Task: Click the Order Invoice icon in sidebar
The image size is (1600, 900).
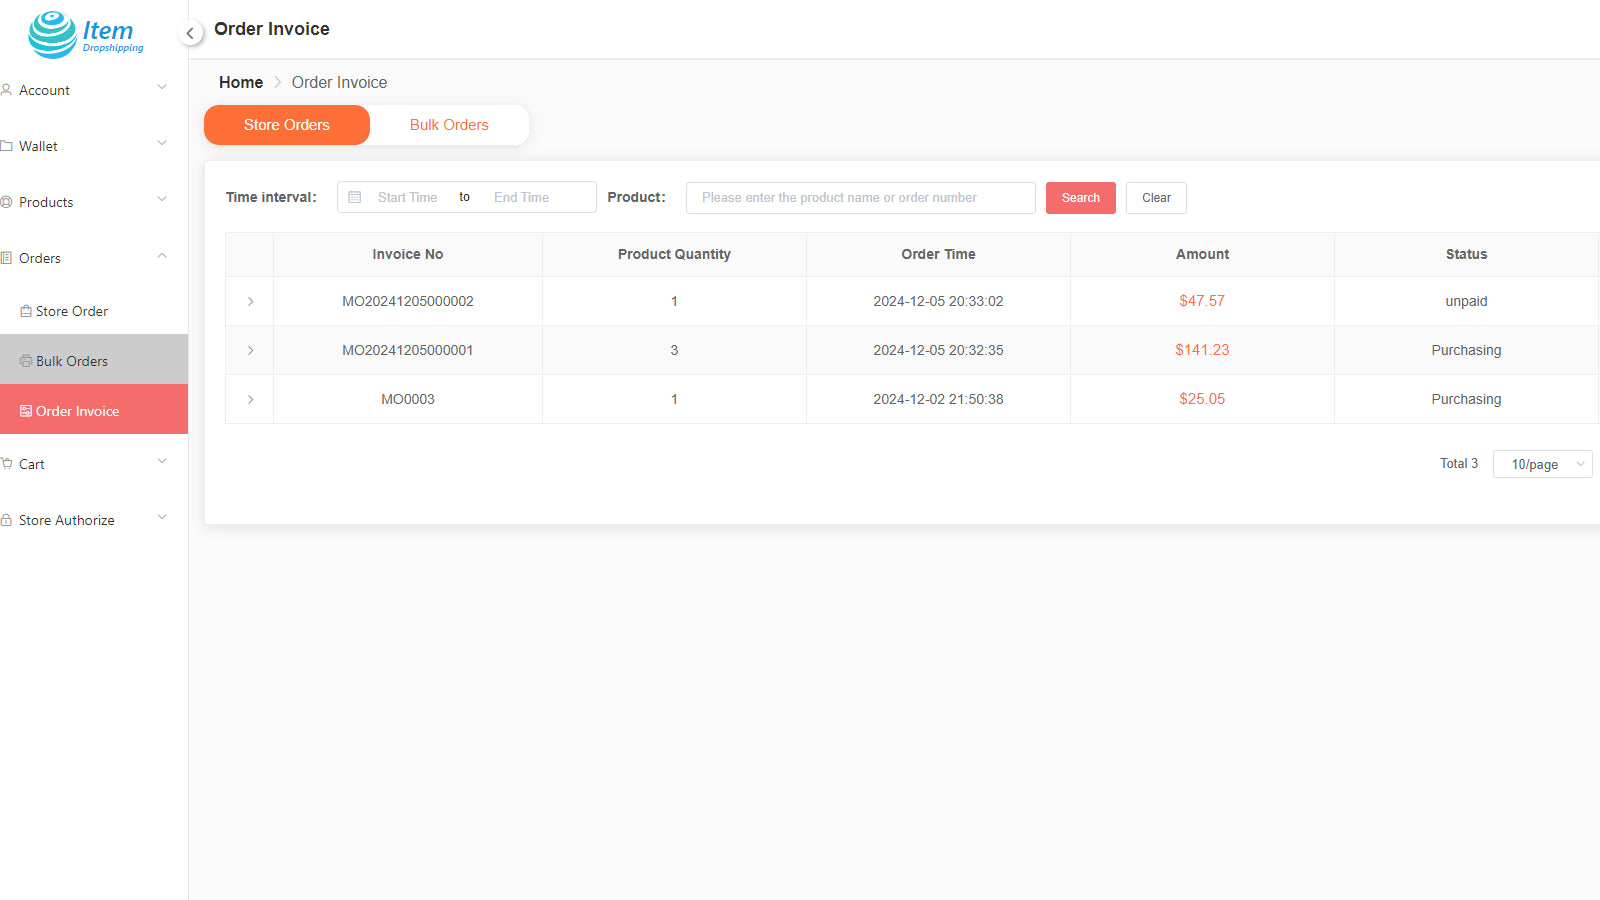Action: tap(26, 411)
